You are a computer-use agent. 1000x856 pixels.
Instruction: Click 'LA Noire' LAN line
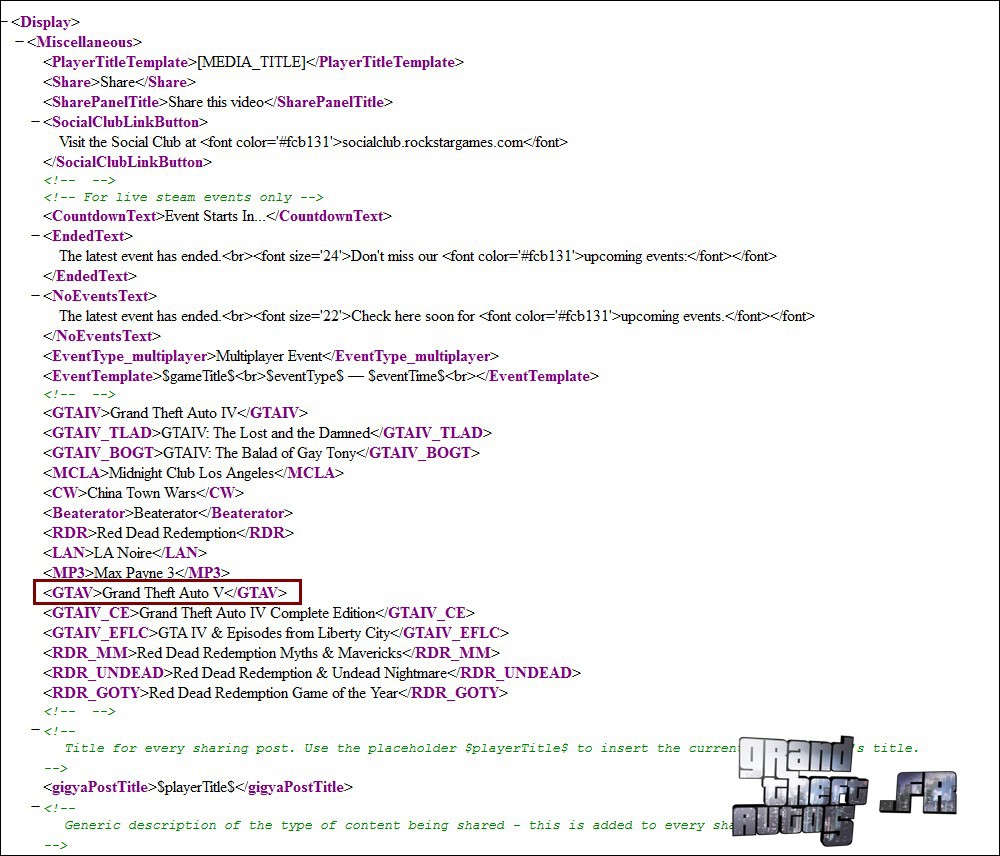tap(125, 553)
